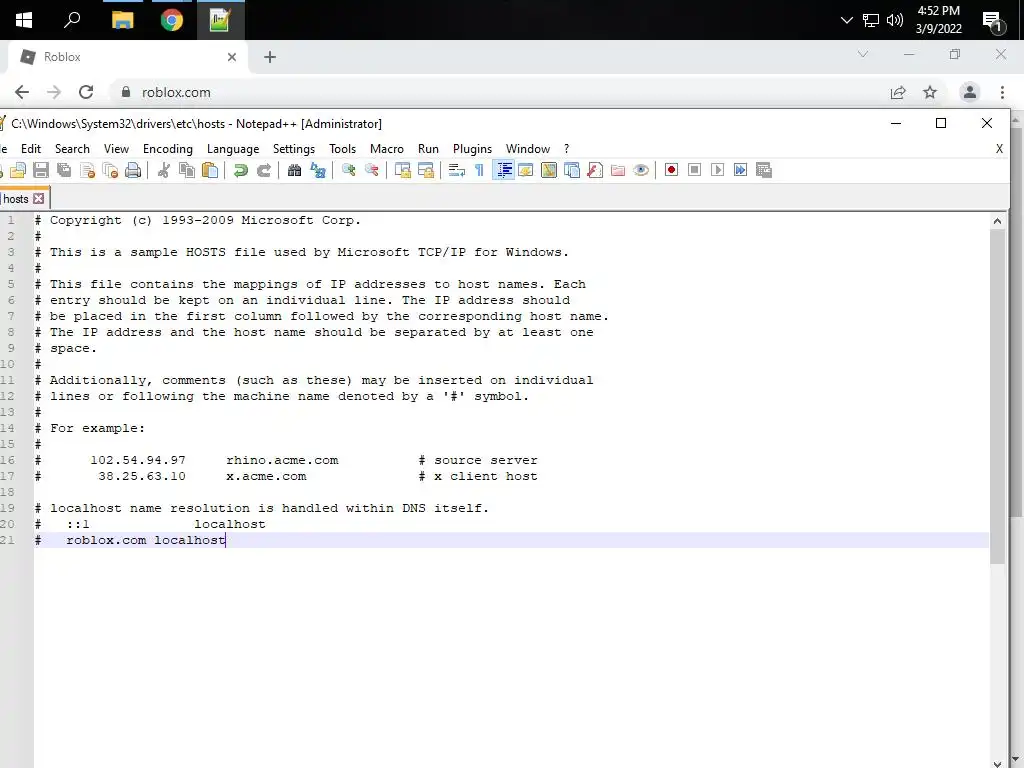Expand the system tray hidden icons chevron
1024x768 pixels.
point(847,20)
